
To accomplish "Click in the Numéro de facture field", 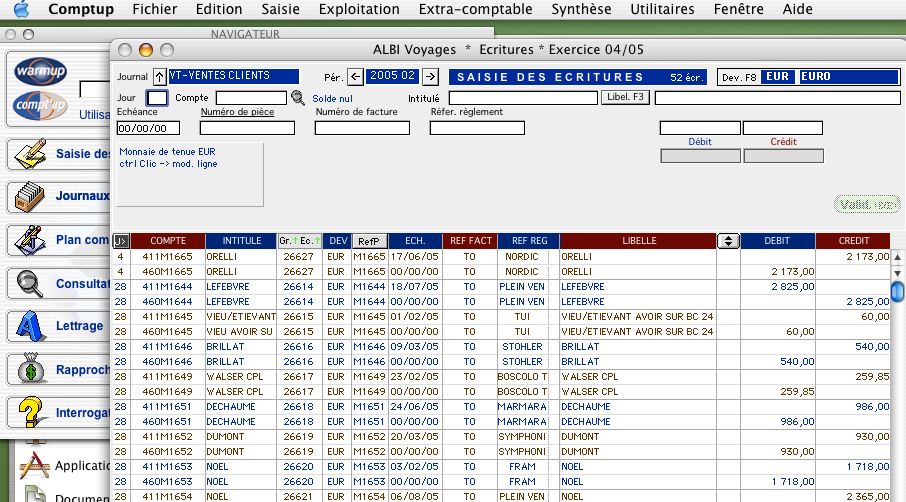I will (x=362, y=128).
